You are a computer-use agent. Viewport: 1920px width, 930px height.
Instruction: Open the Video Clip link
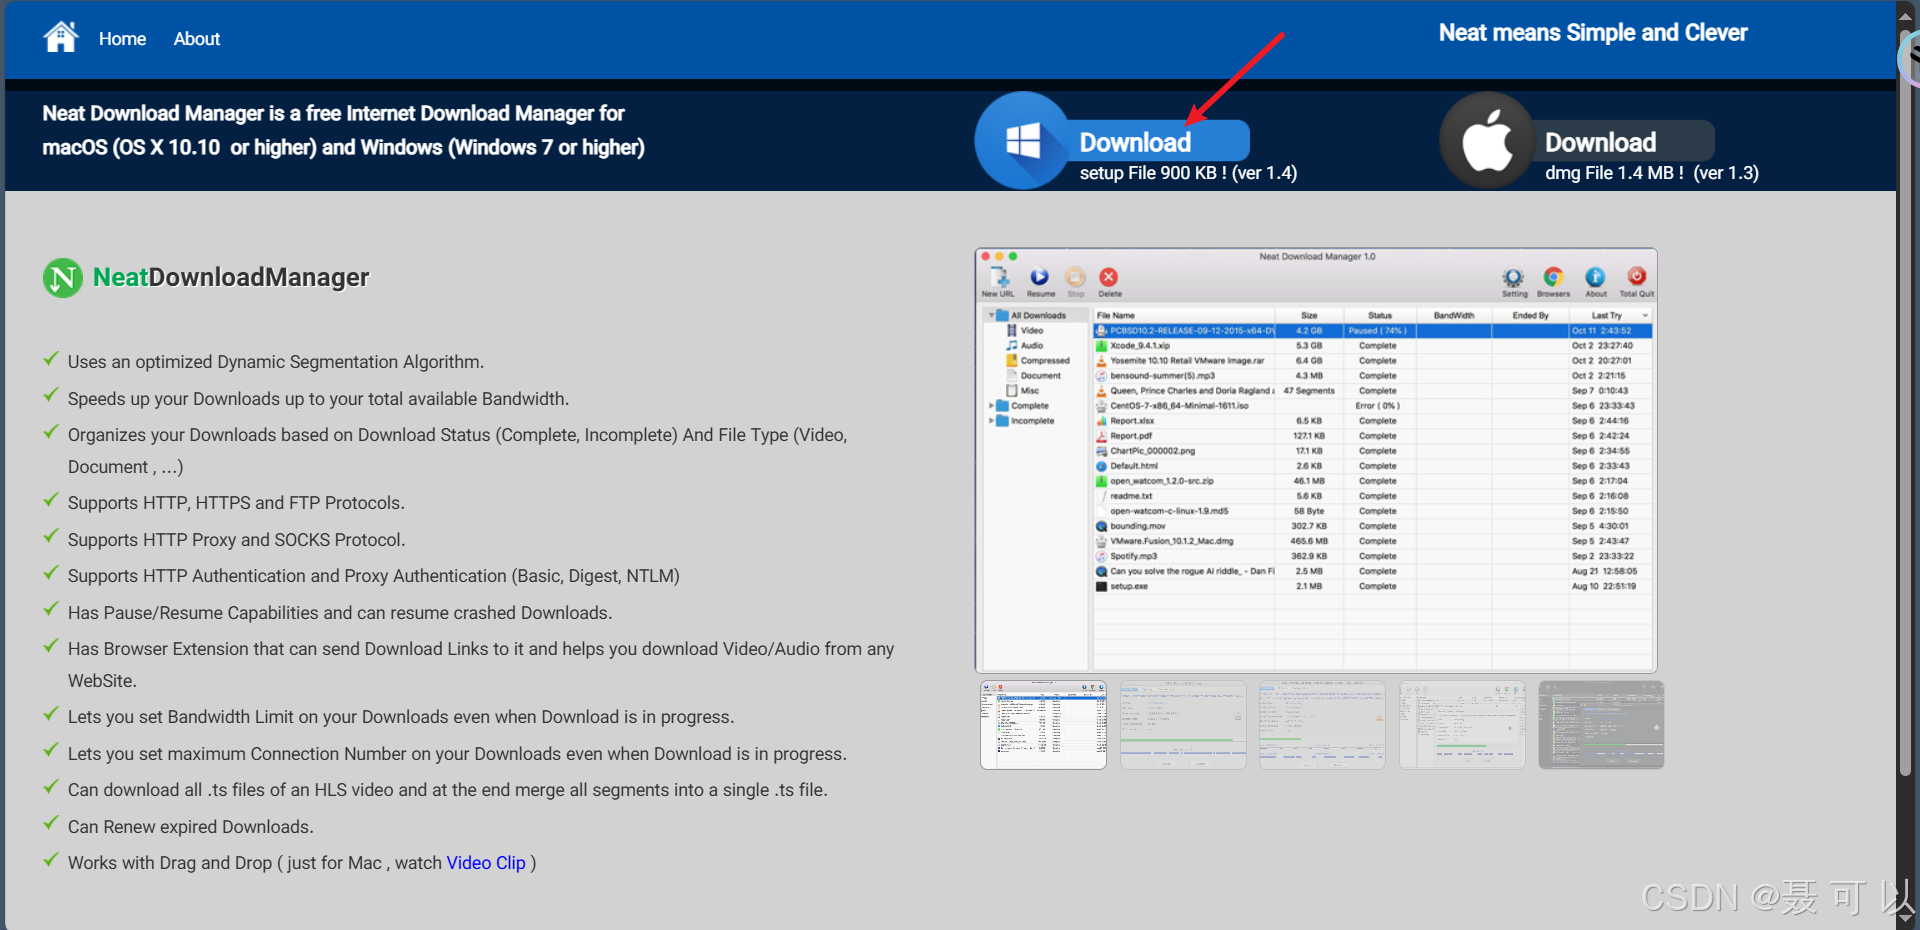point(486,863)
